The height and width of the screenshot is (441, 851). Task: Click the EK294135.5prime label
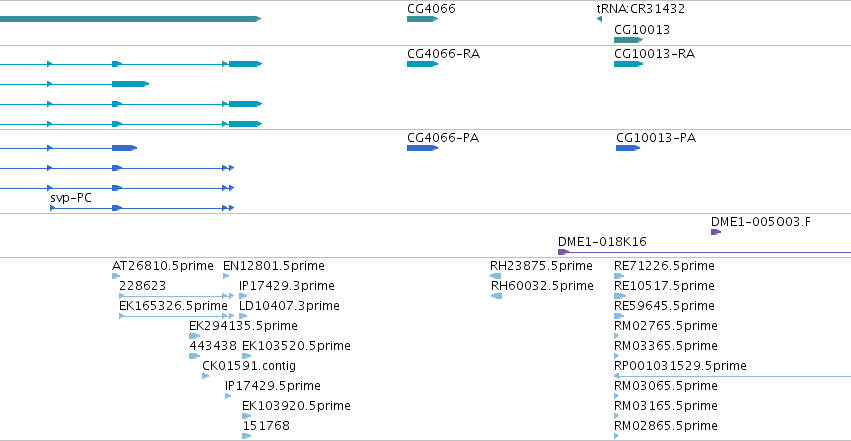(x=243, y=326)
